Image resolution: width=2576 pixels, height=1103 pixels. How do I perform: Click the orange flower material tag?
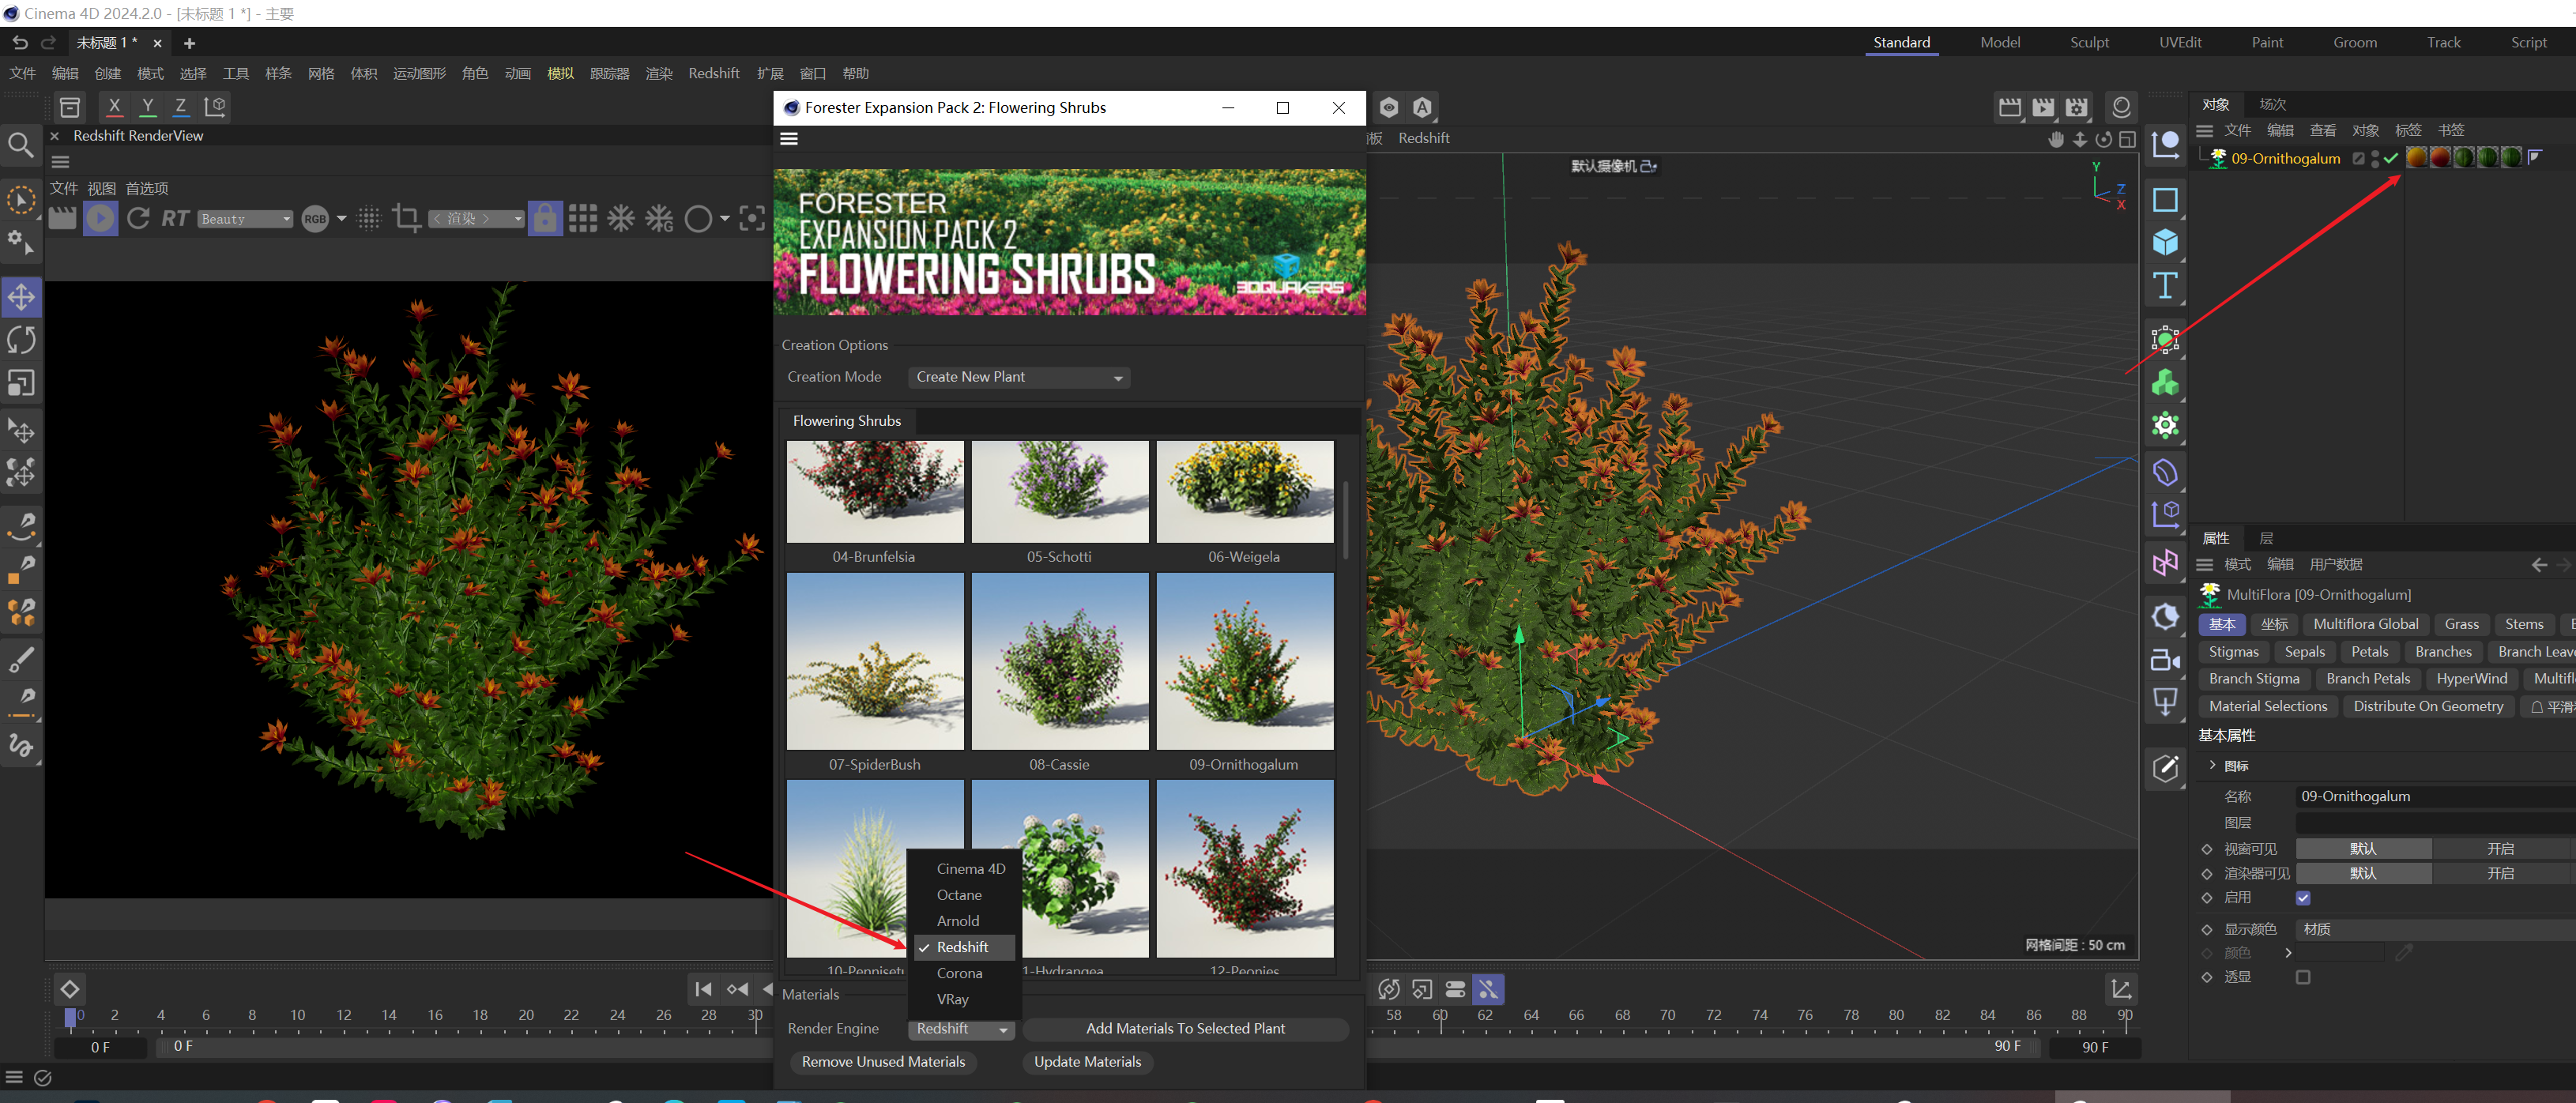coord(2416,158)
